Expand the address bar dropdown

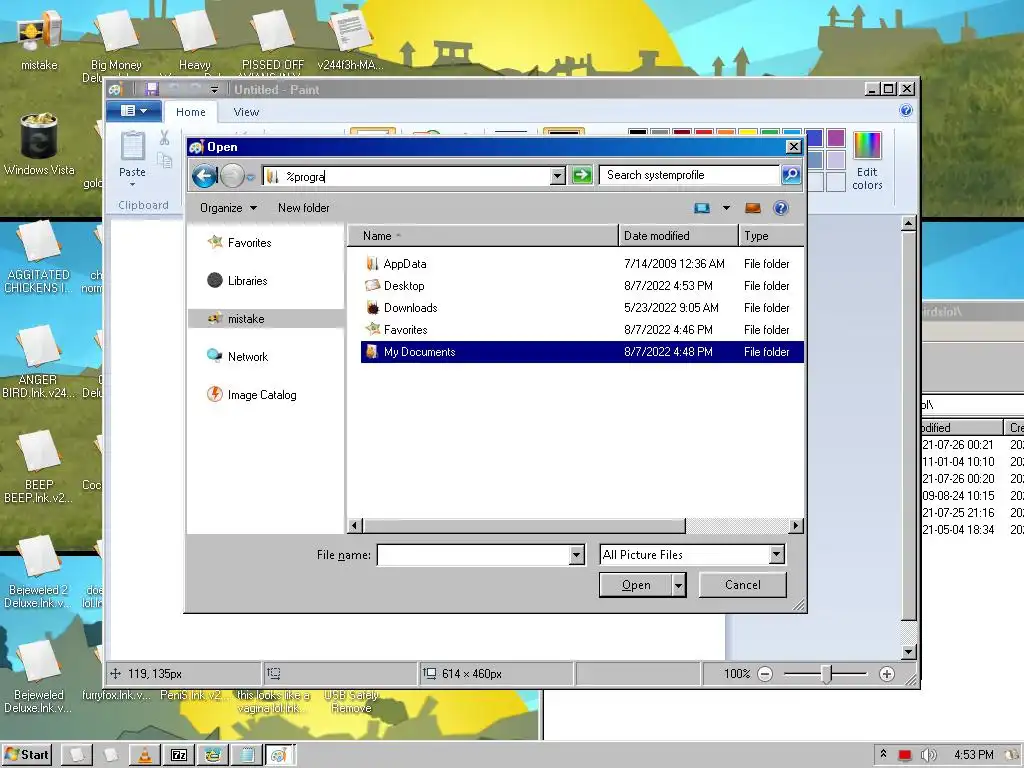[x=557, y=175]
